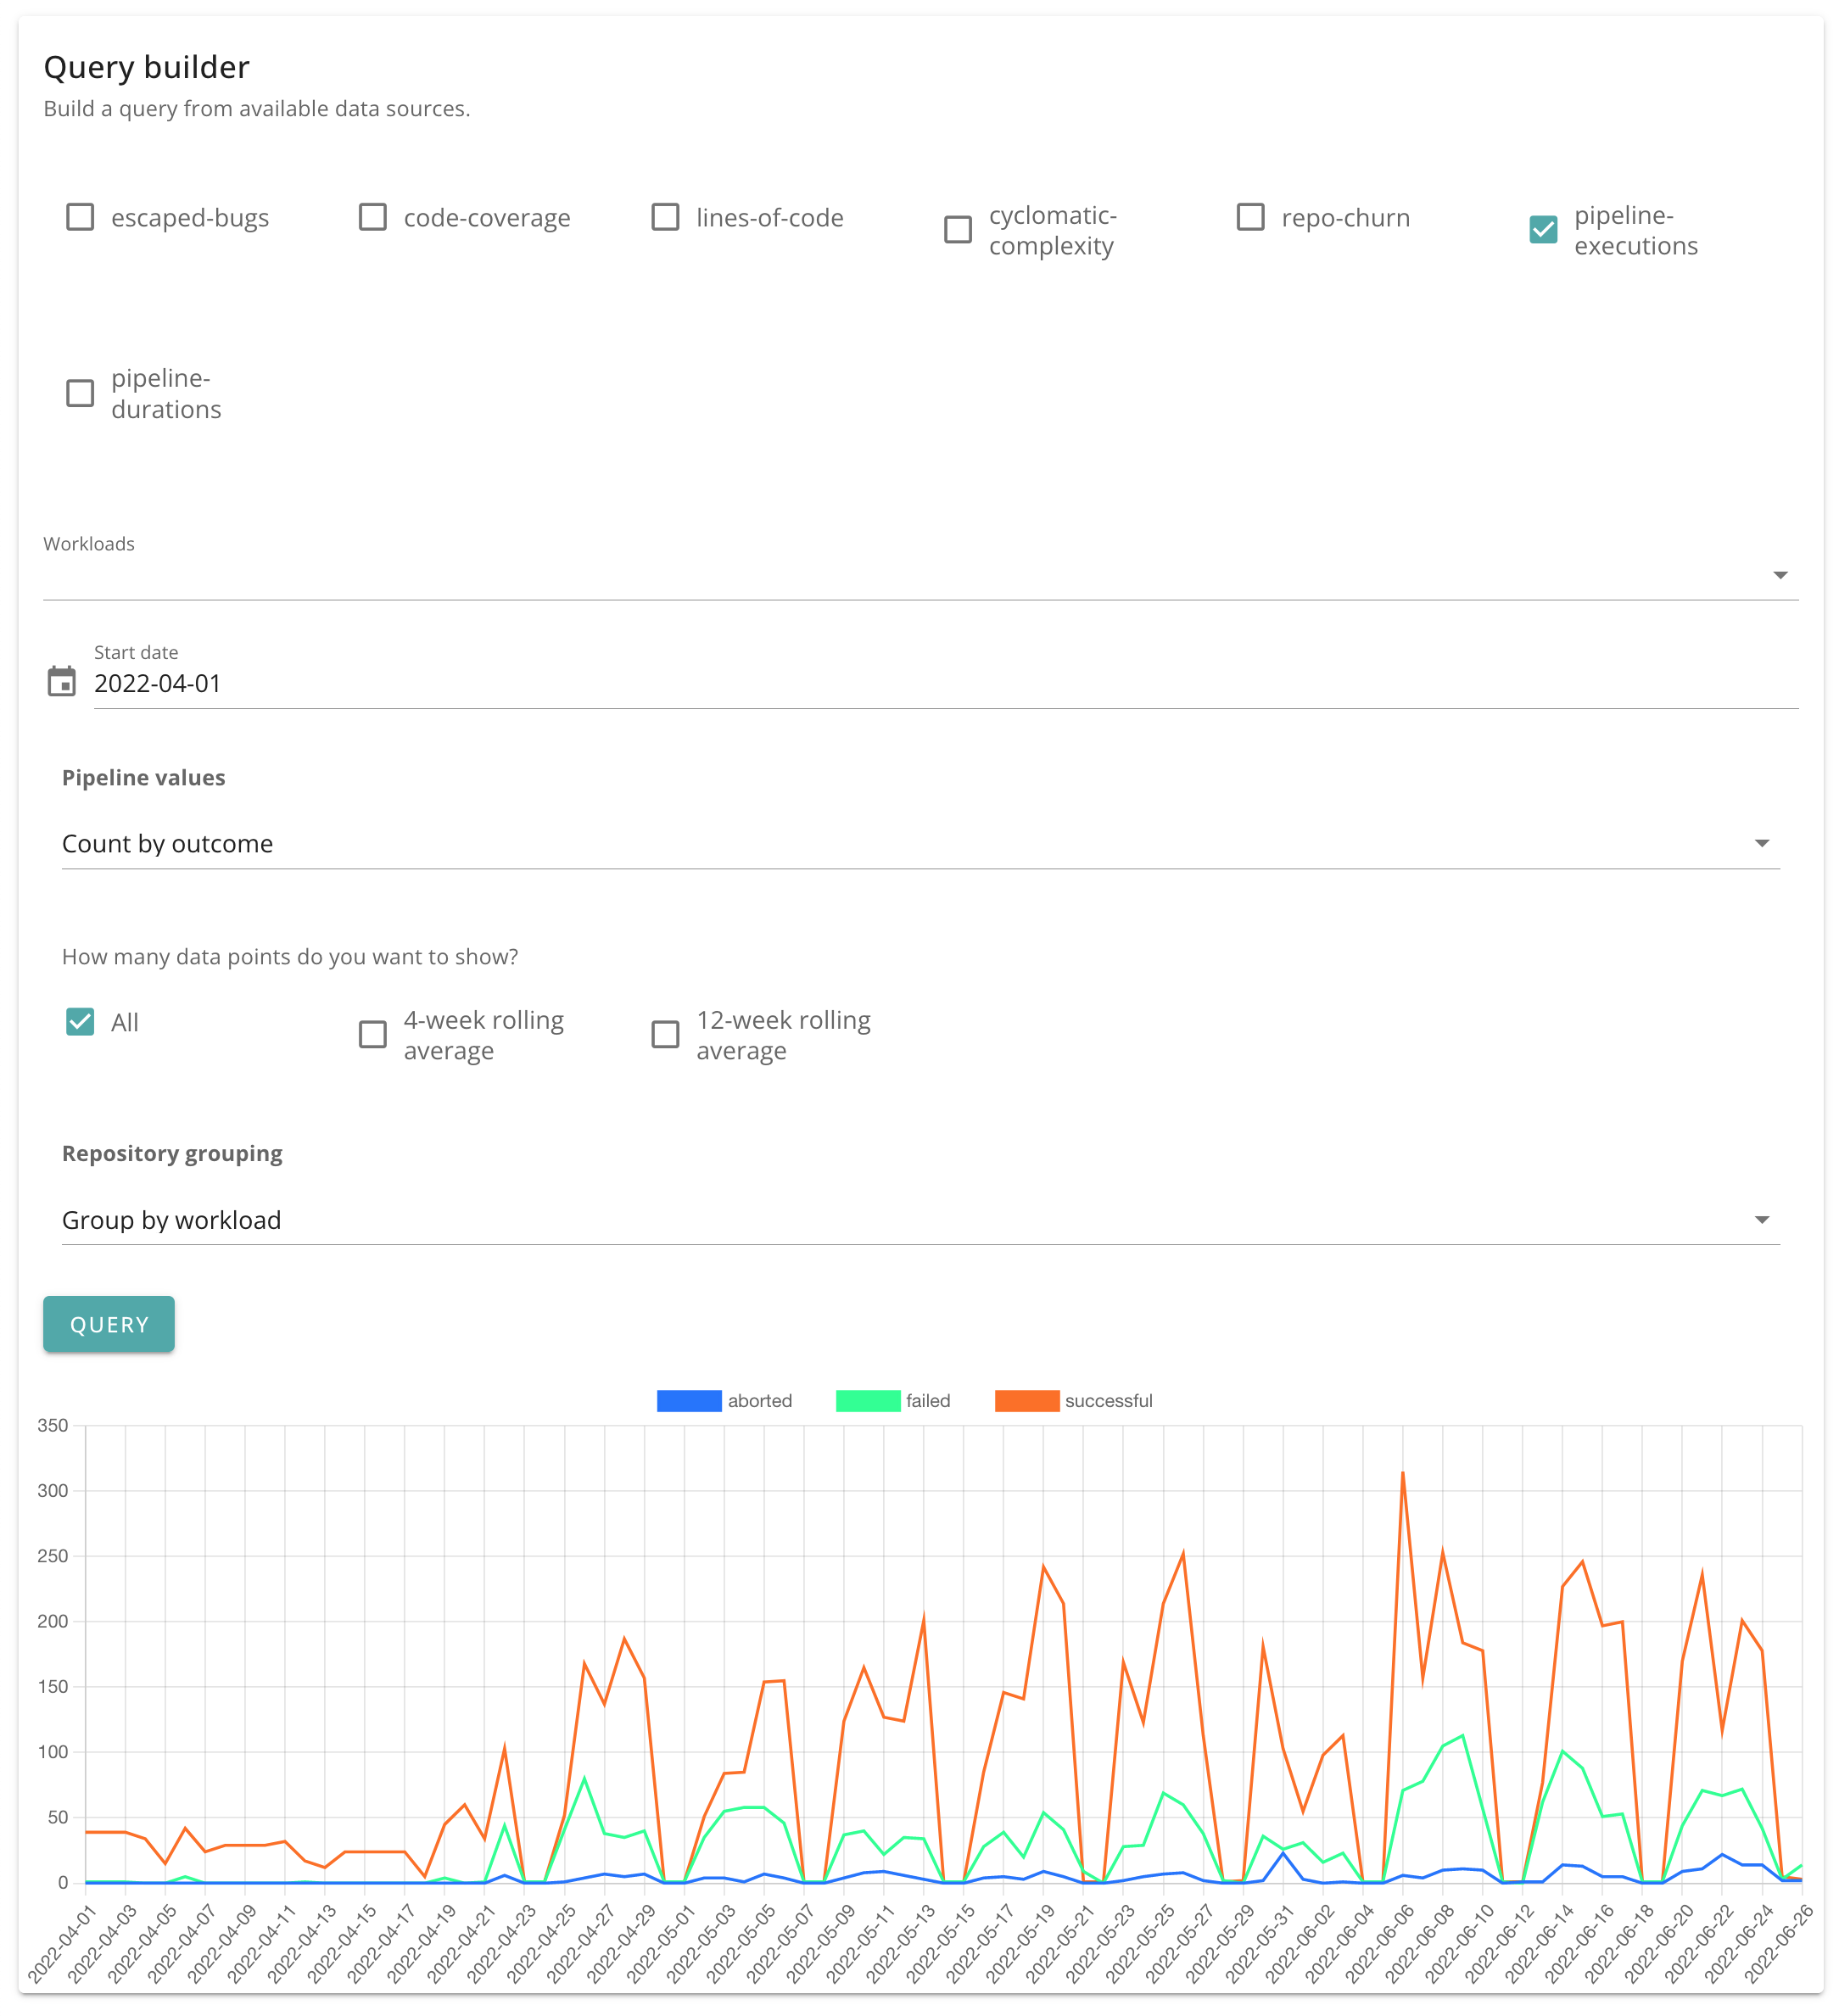The height and width of the screenshot is (2016, 1839).
Task: Click the Pipeline values dropdown arrow
Action: [1762, 844]
